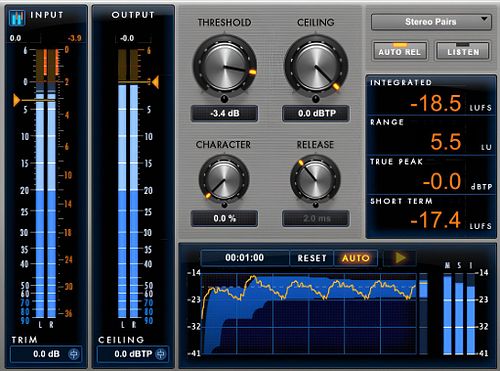Click the small reset dot below the CEILING knob
This screenshot has height=371, width=500.
click(316, 99)
